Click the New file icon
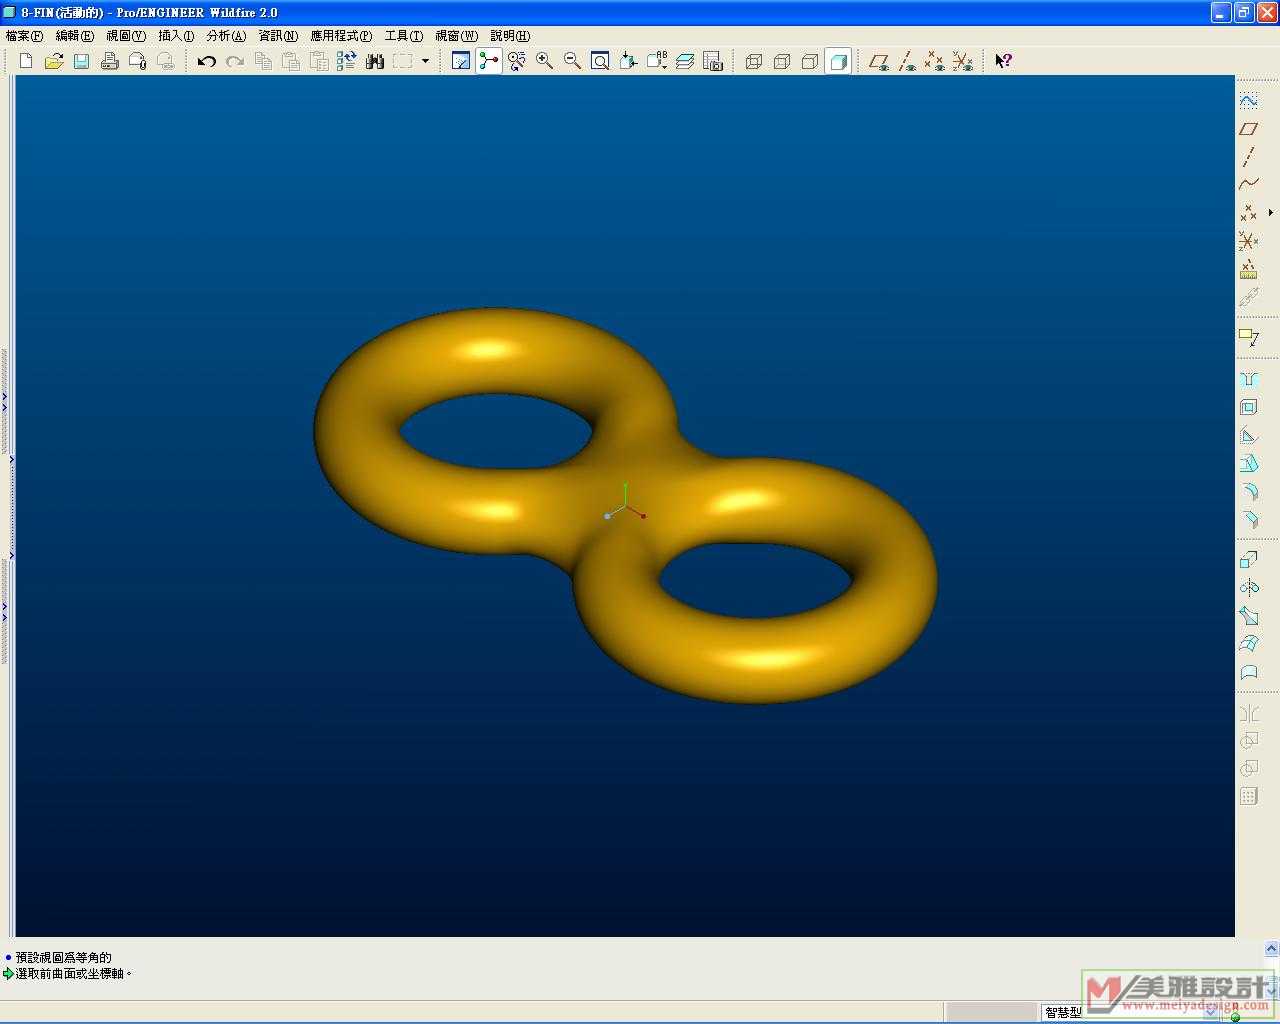1280x1024 pixels. click(26, 61)
